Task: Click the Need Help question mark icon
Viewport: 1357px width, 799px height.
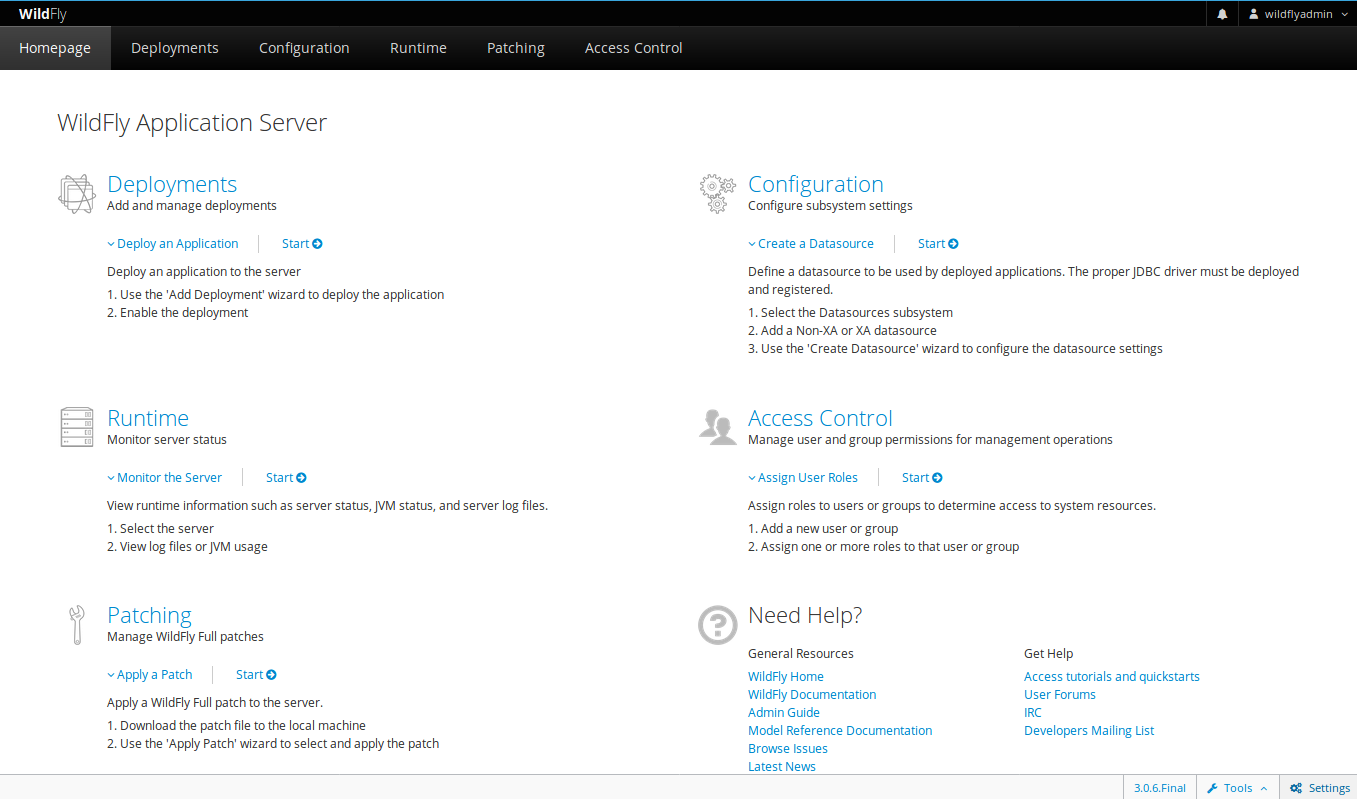Action: [717, 625]
